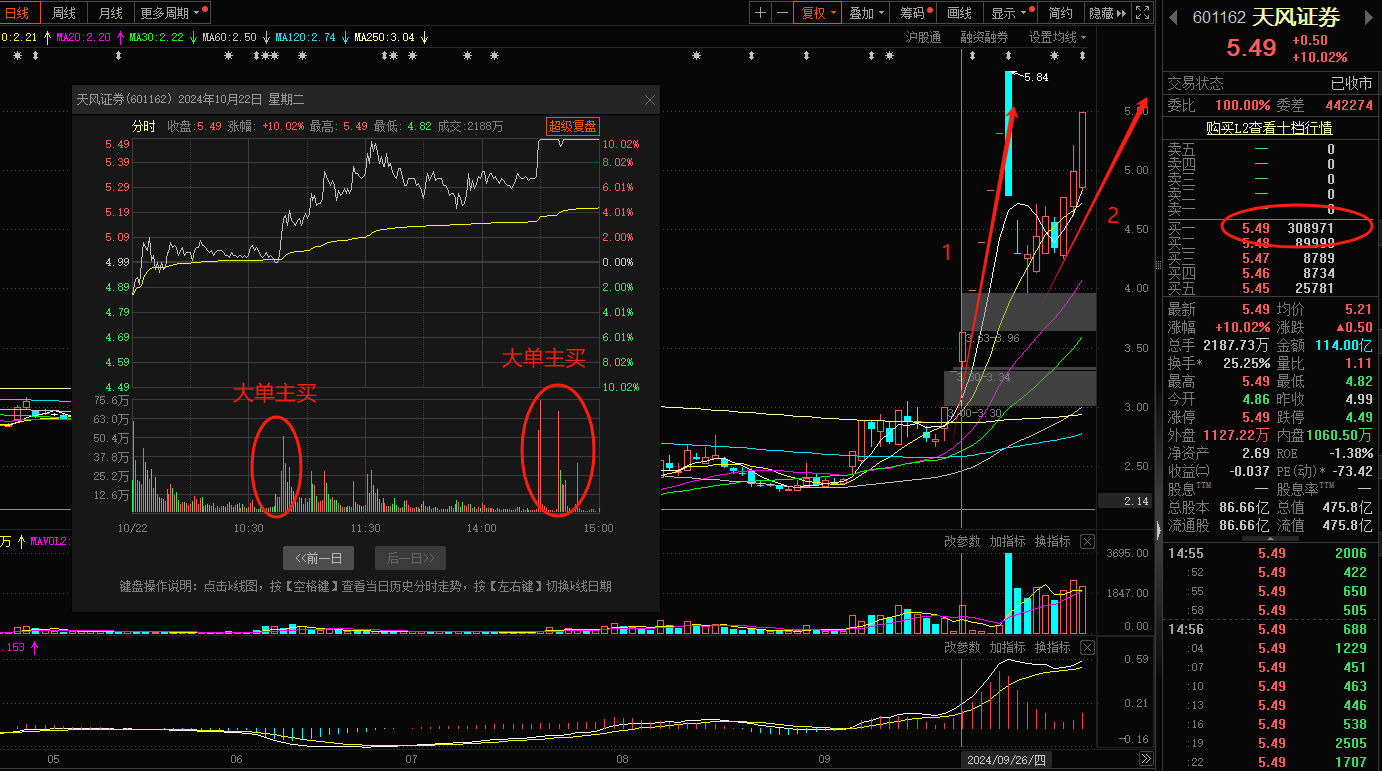Close the MACD indicator sub-panel

(x=1088, y=648)
